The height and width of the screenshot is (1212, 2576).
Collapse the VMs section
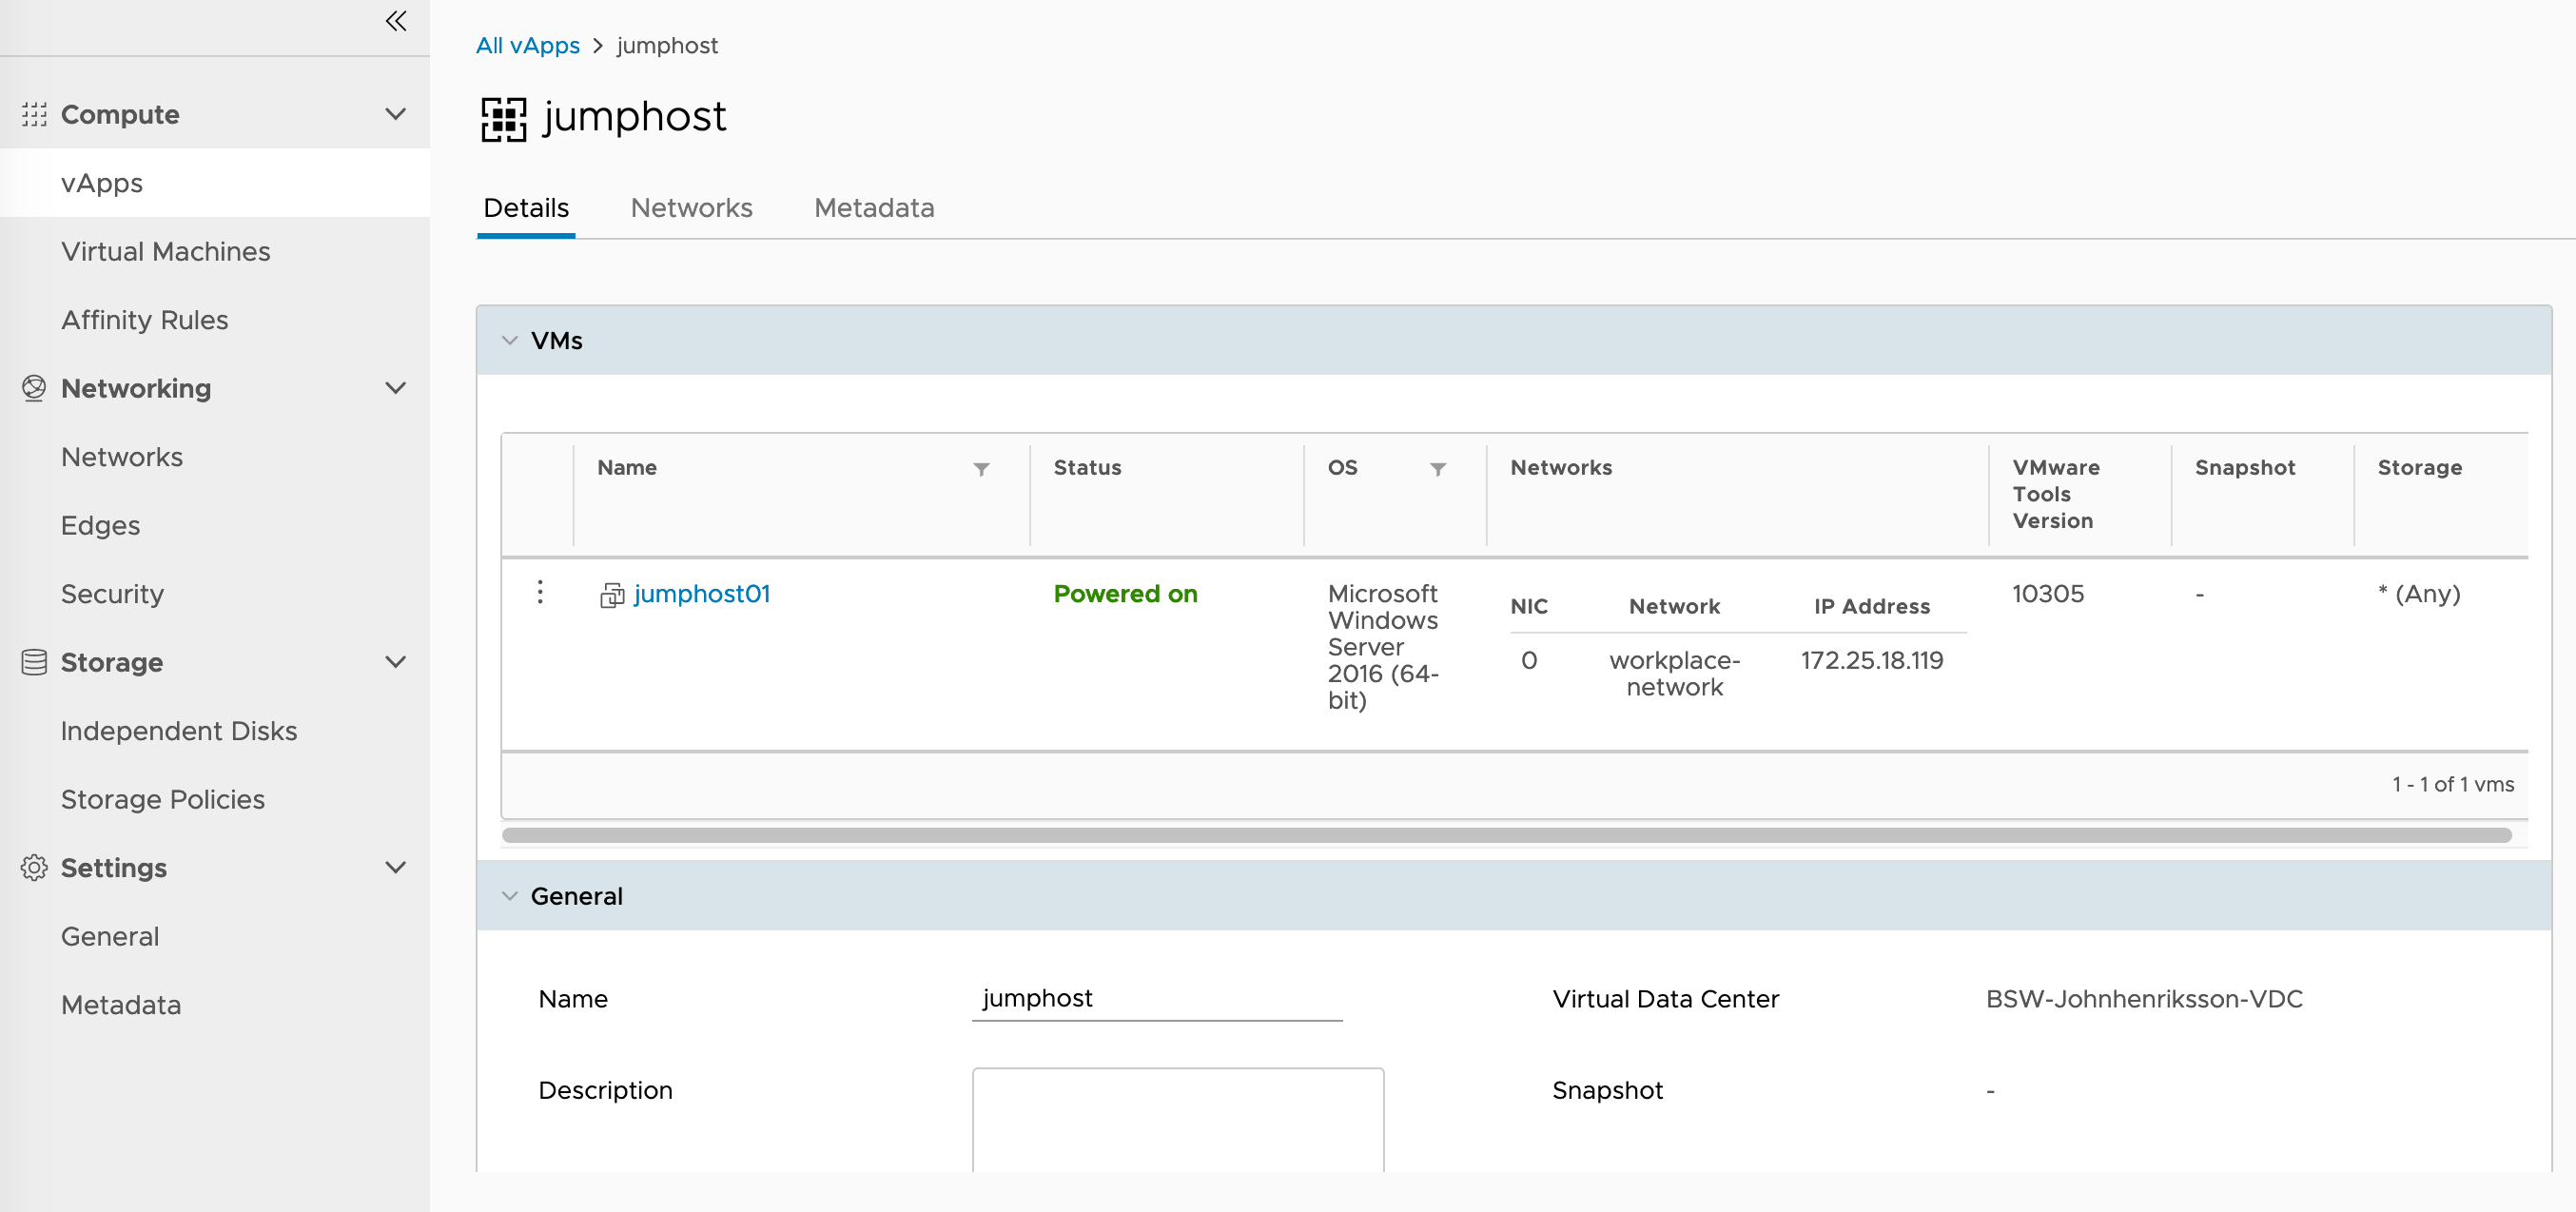point(510,340)
